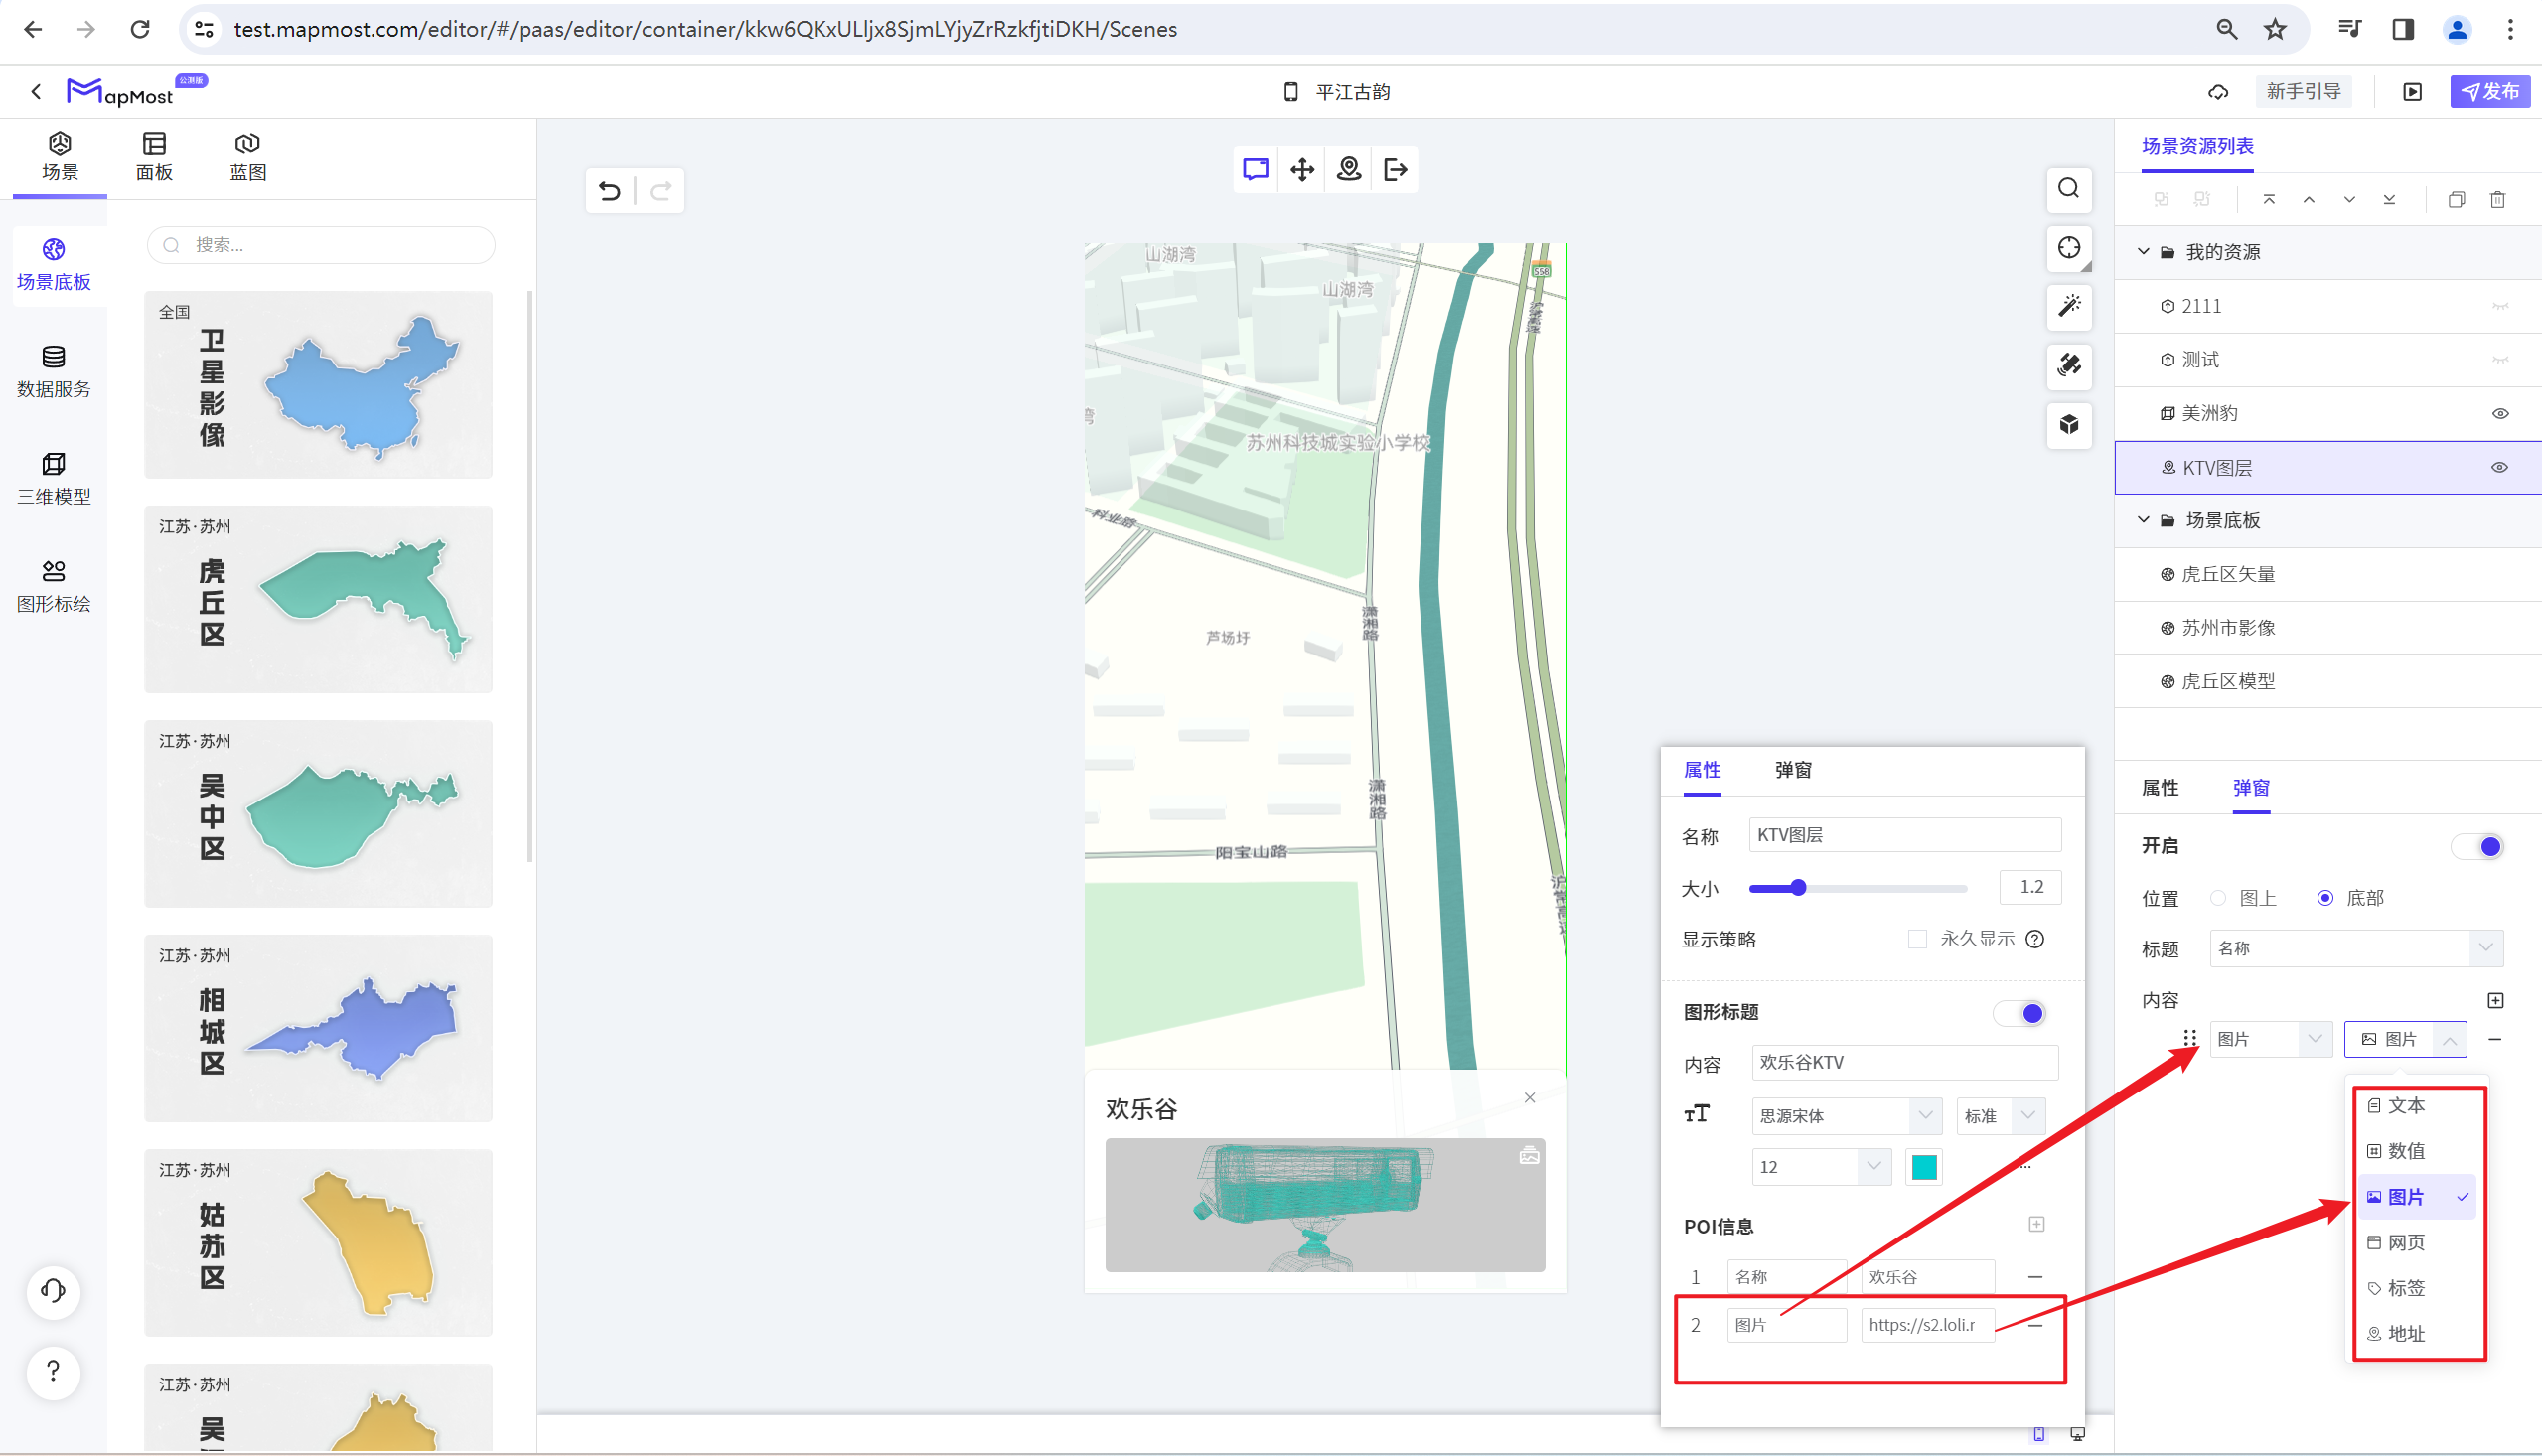Screen dimensions: 2542x1456
Task: Click the locate crosshair button
Action: 2069,247
